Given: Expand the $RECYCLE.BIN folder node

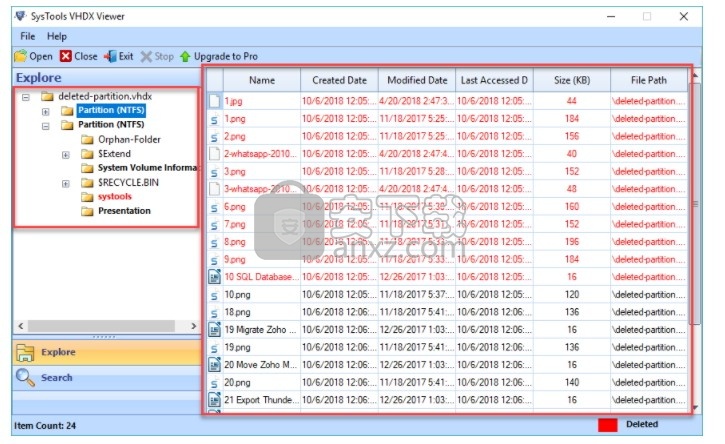Looking at the screenshot, I should [66, 184].
